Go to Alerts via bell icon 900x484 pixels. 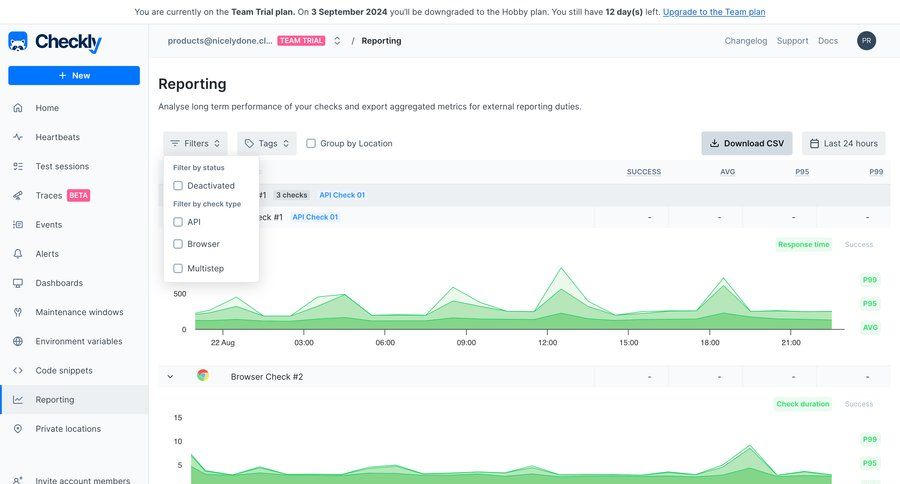18,254
